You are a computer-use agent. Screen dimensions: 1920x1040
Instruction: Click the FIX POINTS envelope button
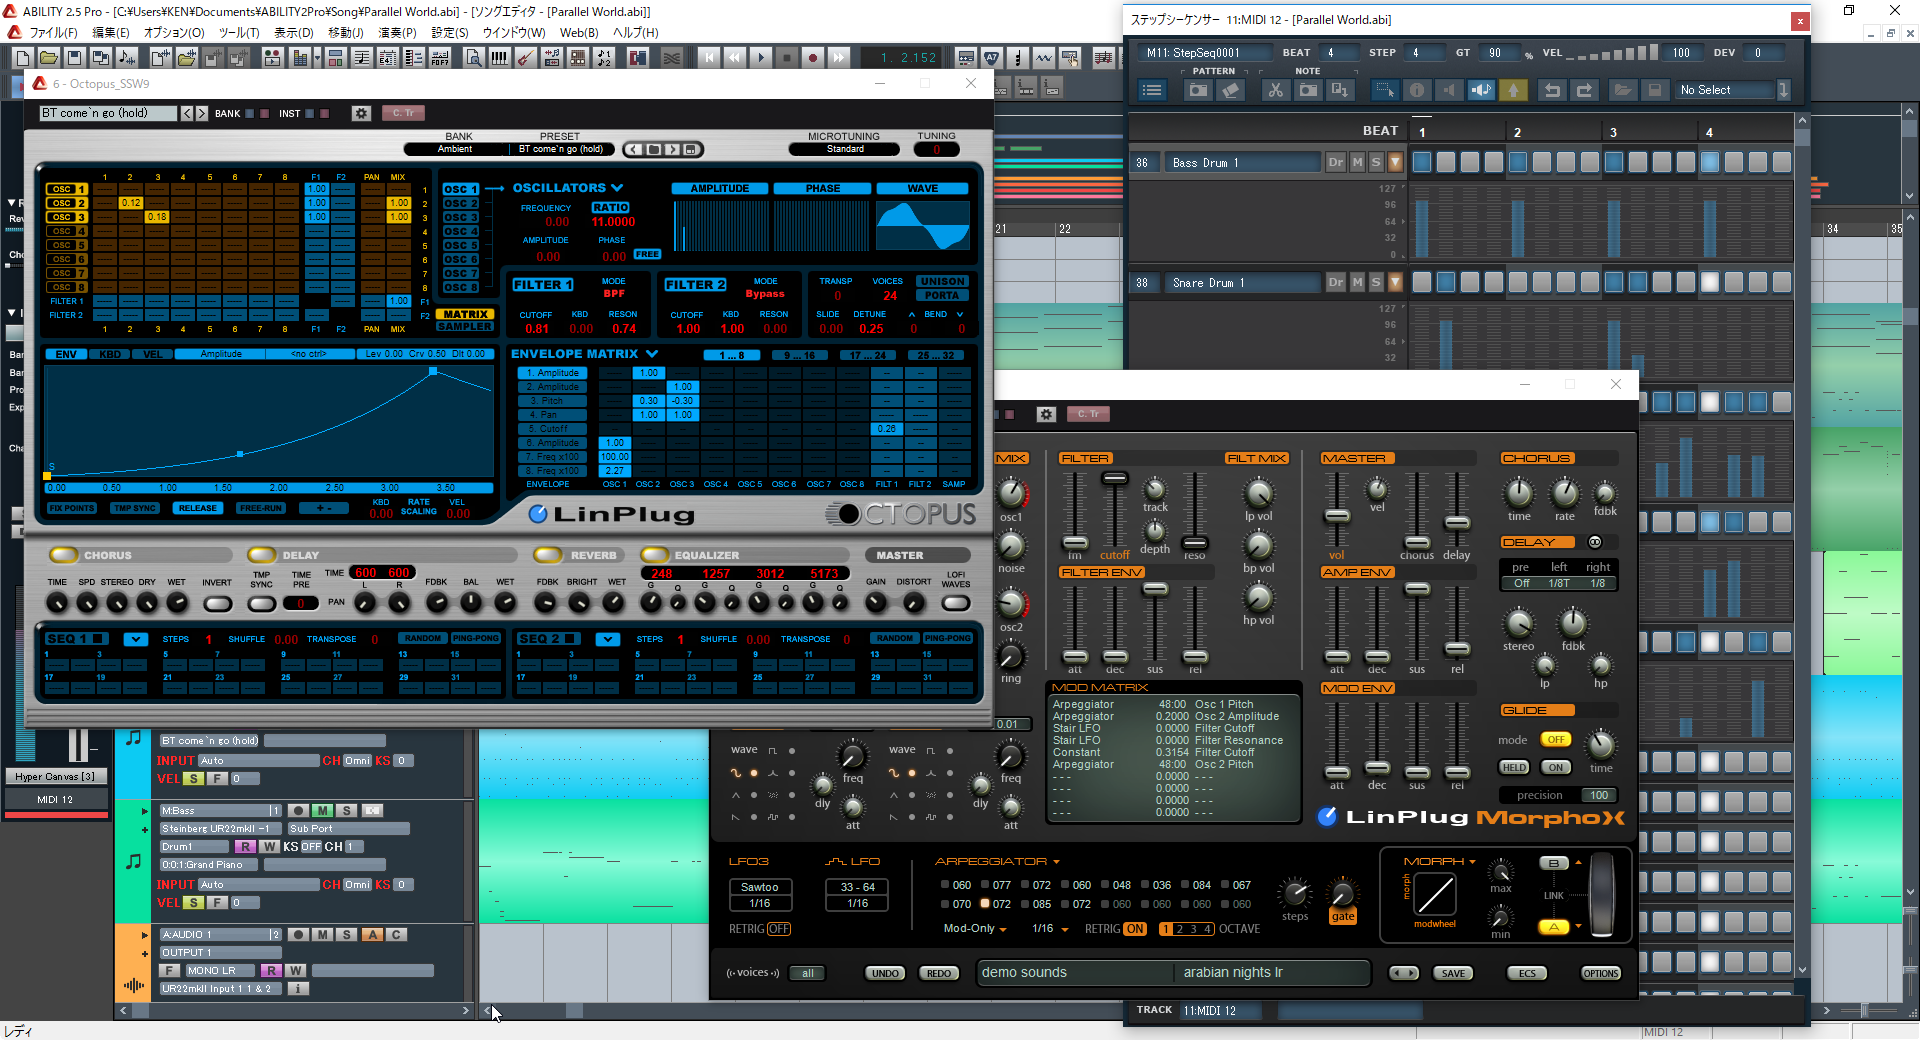[72, 508]
